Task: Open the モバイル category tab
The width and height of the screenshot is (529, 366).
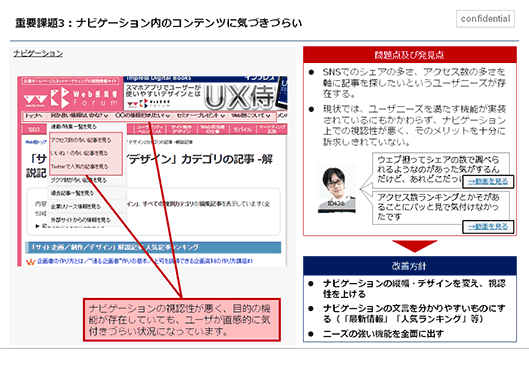Action: pos(243,130)
